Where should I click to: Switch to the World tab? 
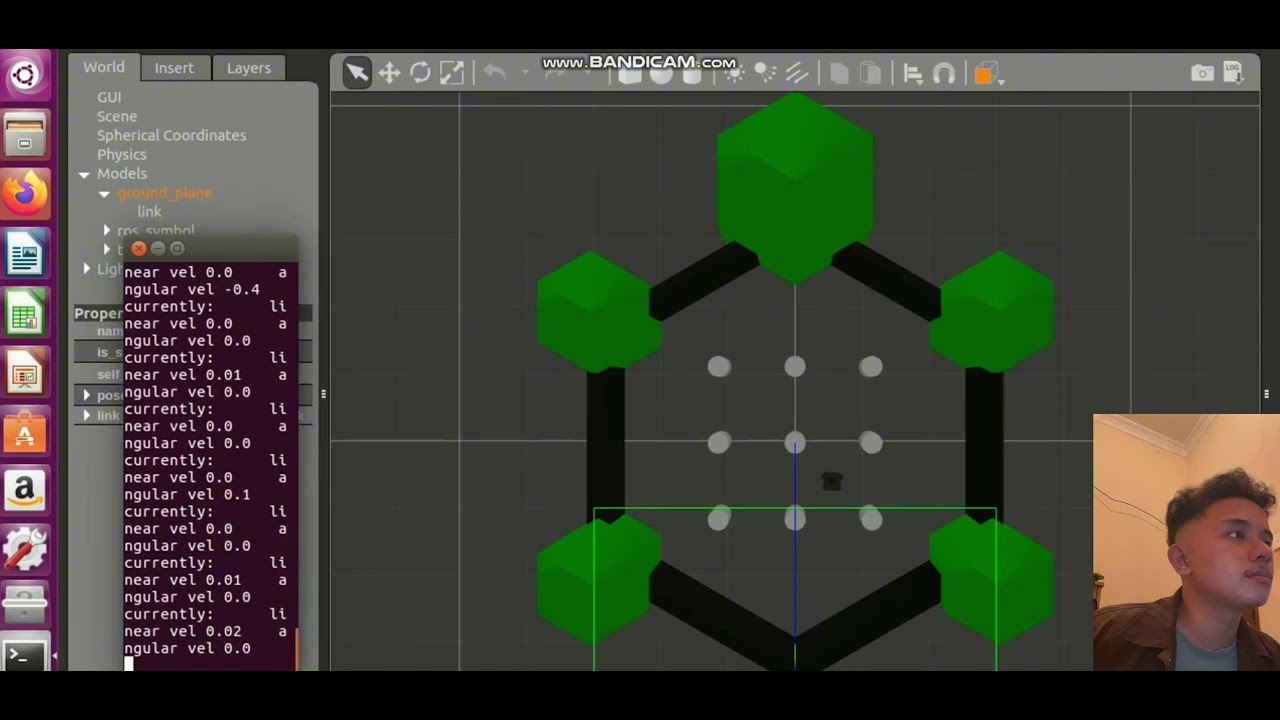104,67
